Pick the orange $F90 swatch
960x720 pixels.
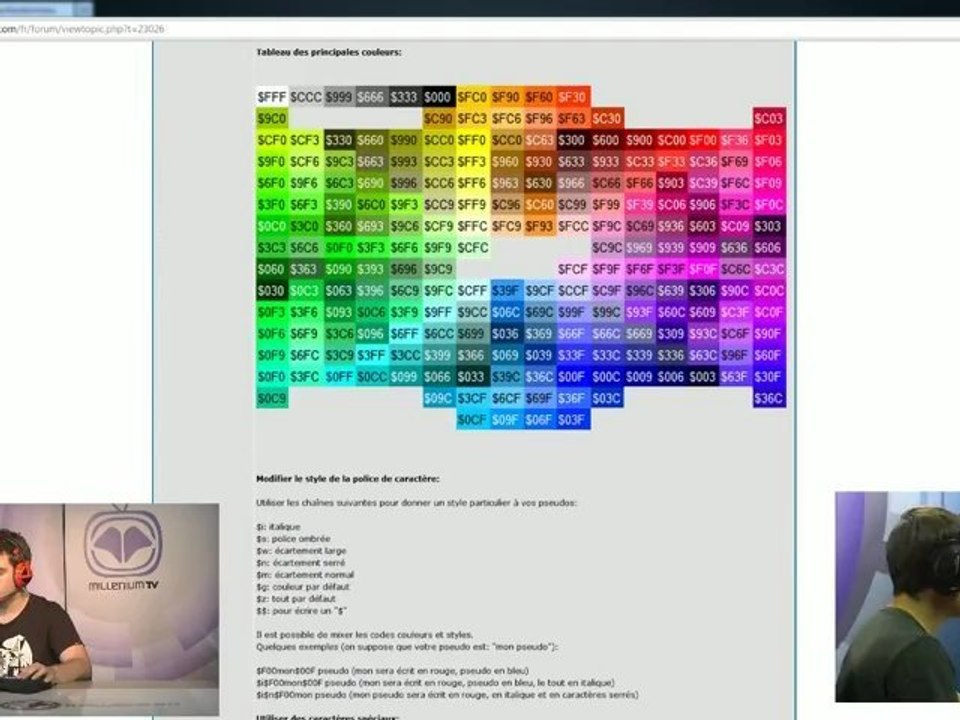point(505,97)
